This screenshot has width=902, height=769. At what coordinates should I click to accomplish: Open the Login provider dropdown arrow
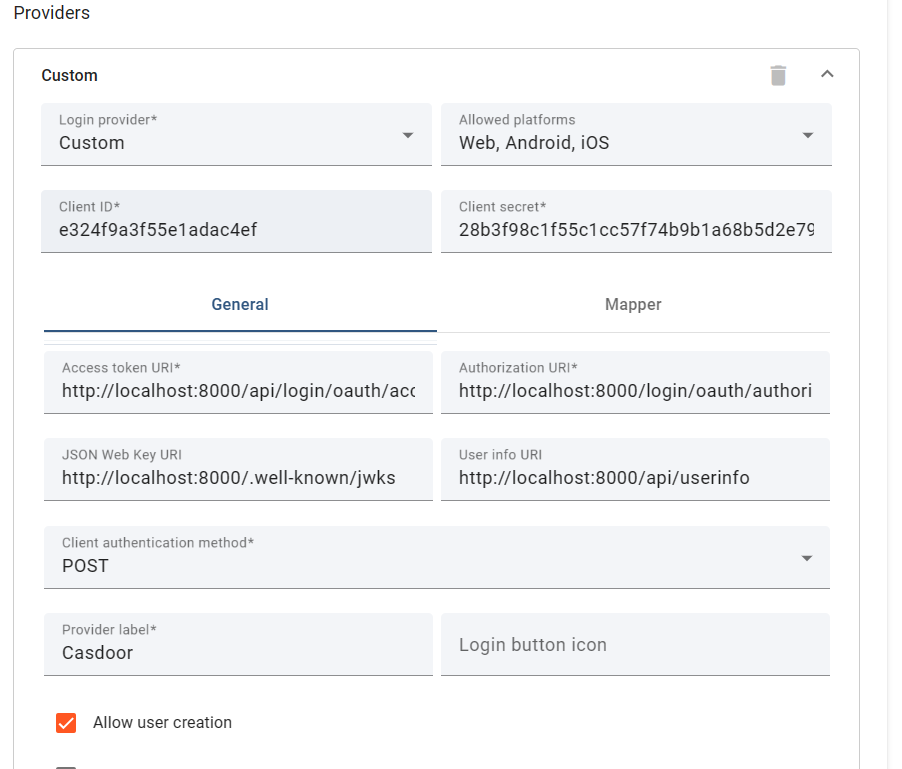[408, 134]
